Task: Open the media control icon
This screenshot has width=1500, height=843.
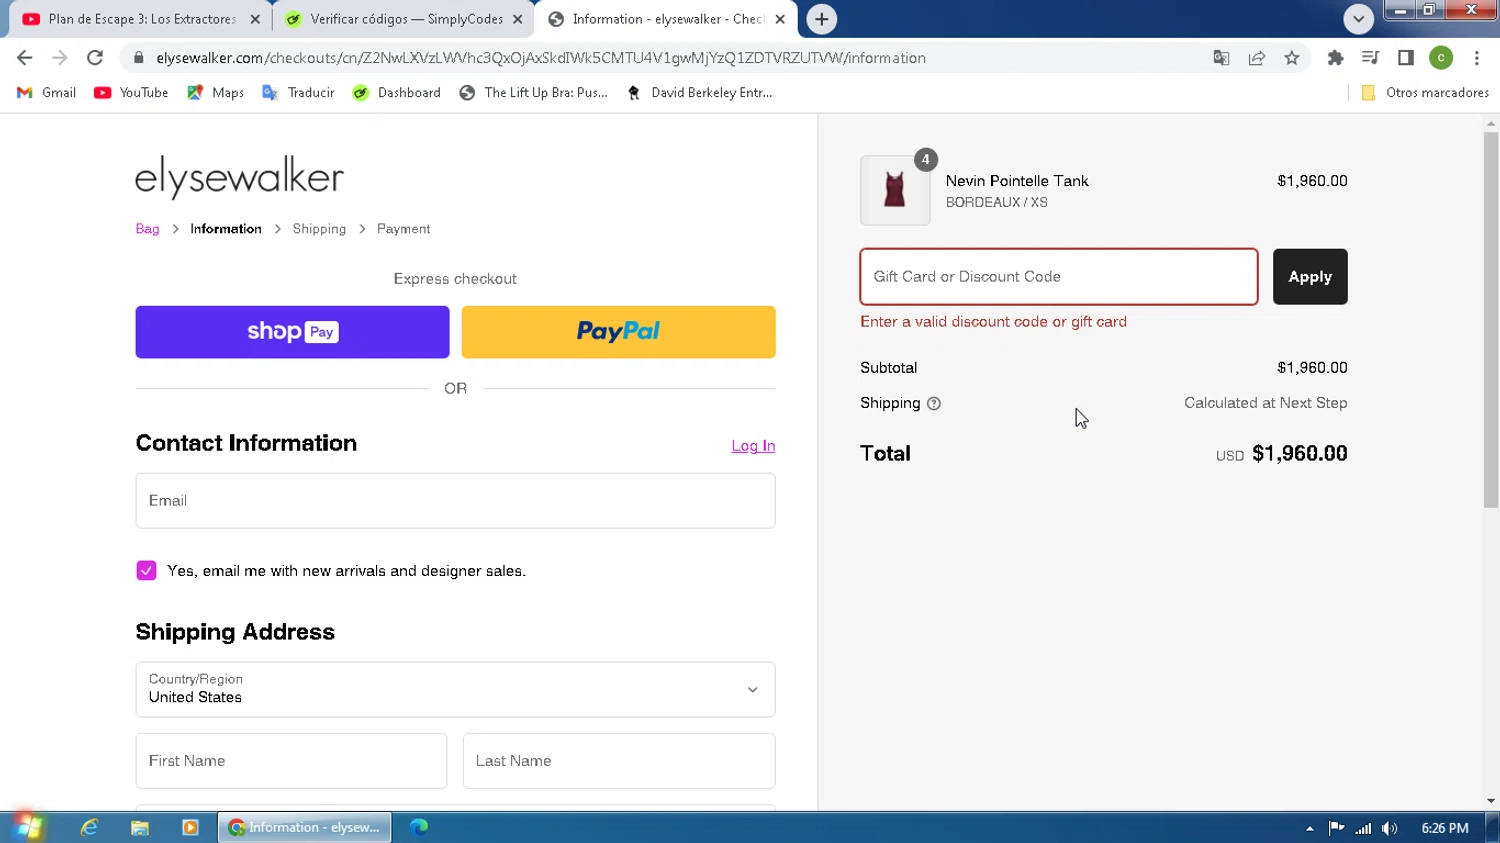Action: (1370, 58)
